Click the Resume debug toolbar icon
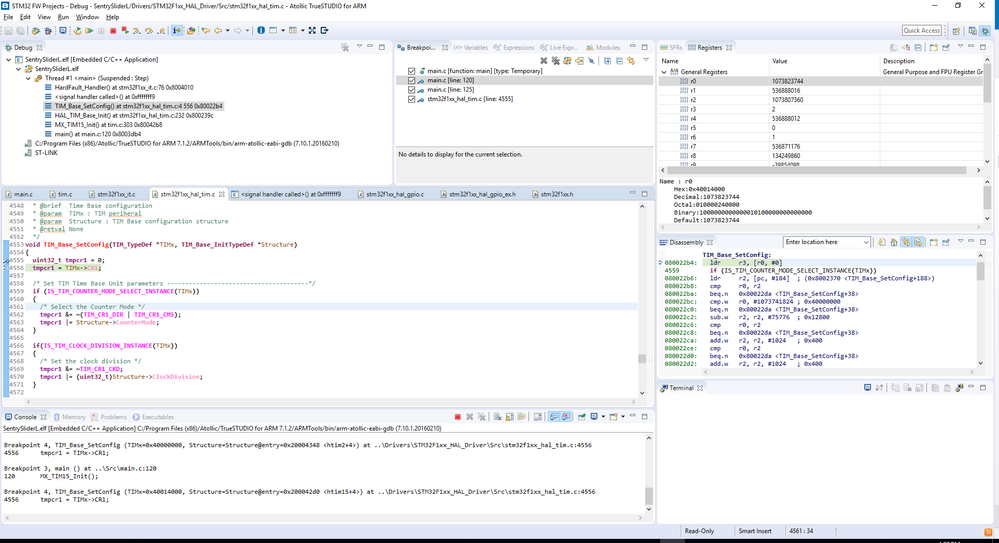The width and height of the screenshot is (999, 543). pos(89,31)
